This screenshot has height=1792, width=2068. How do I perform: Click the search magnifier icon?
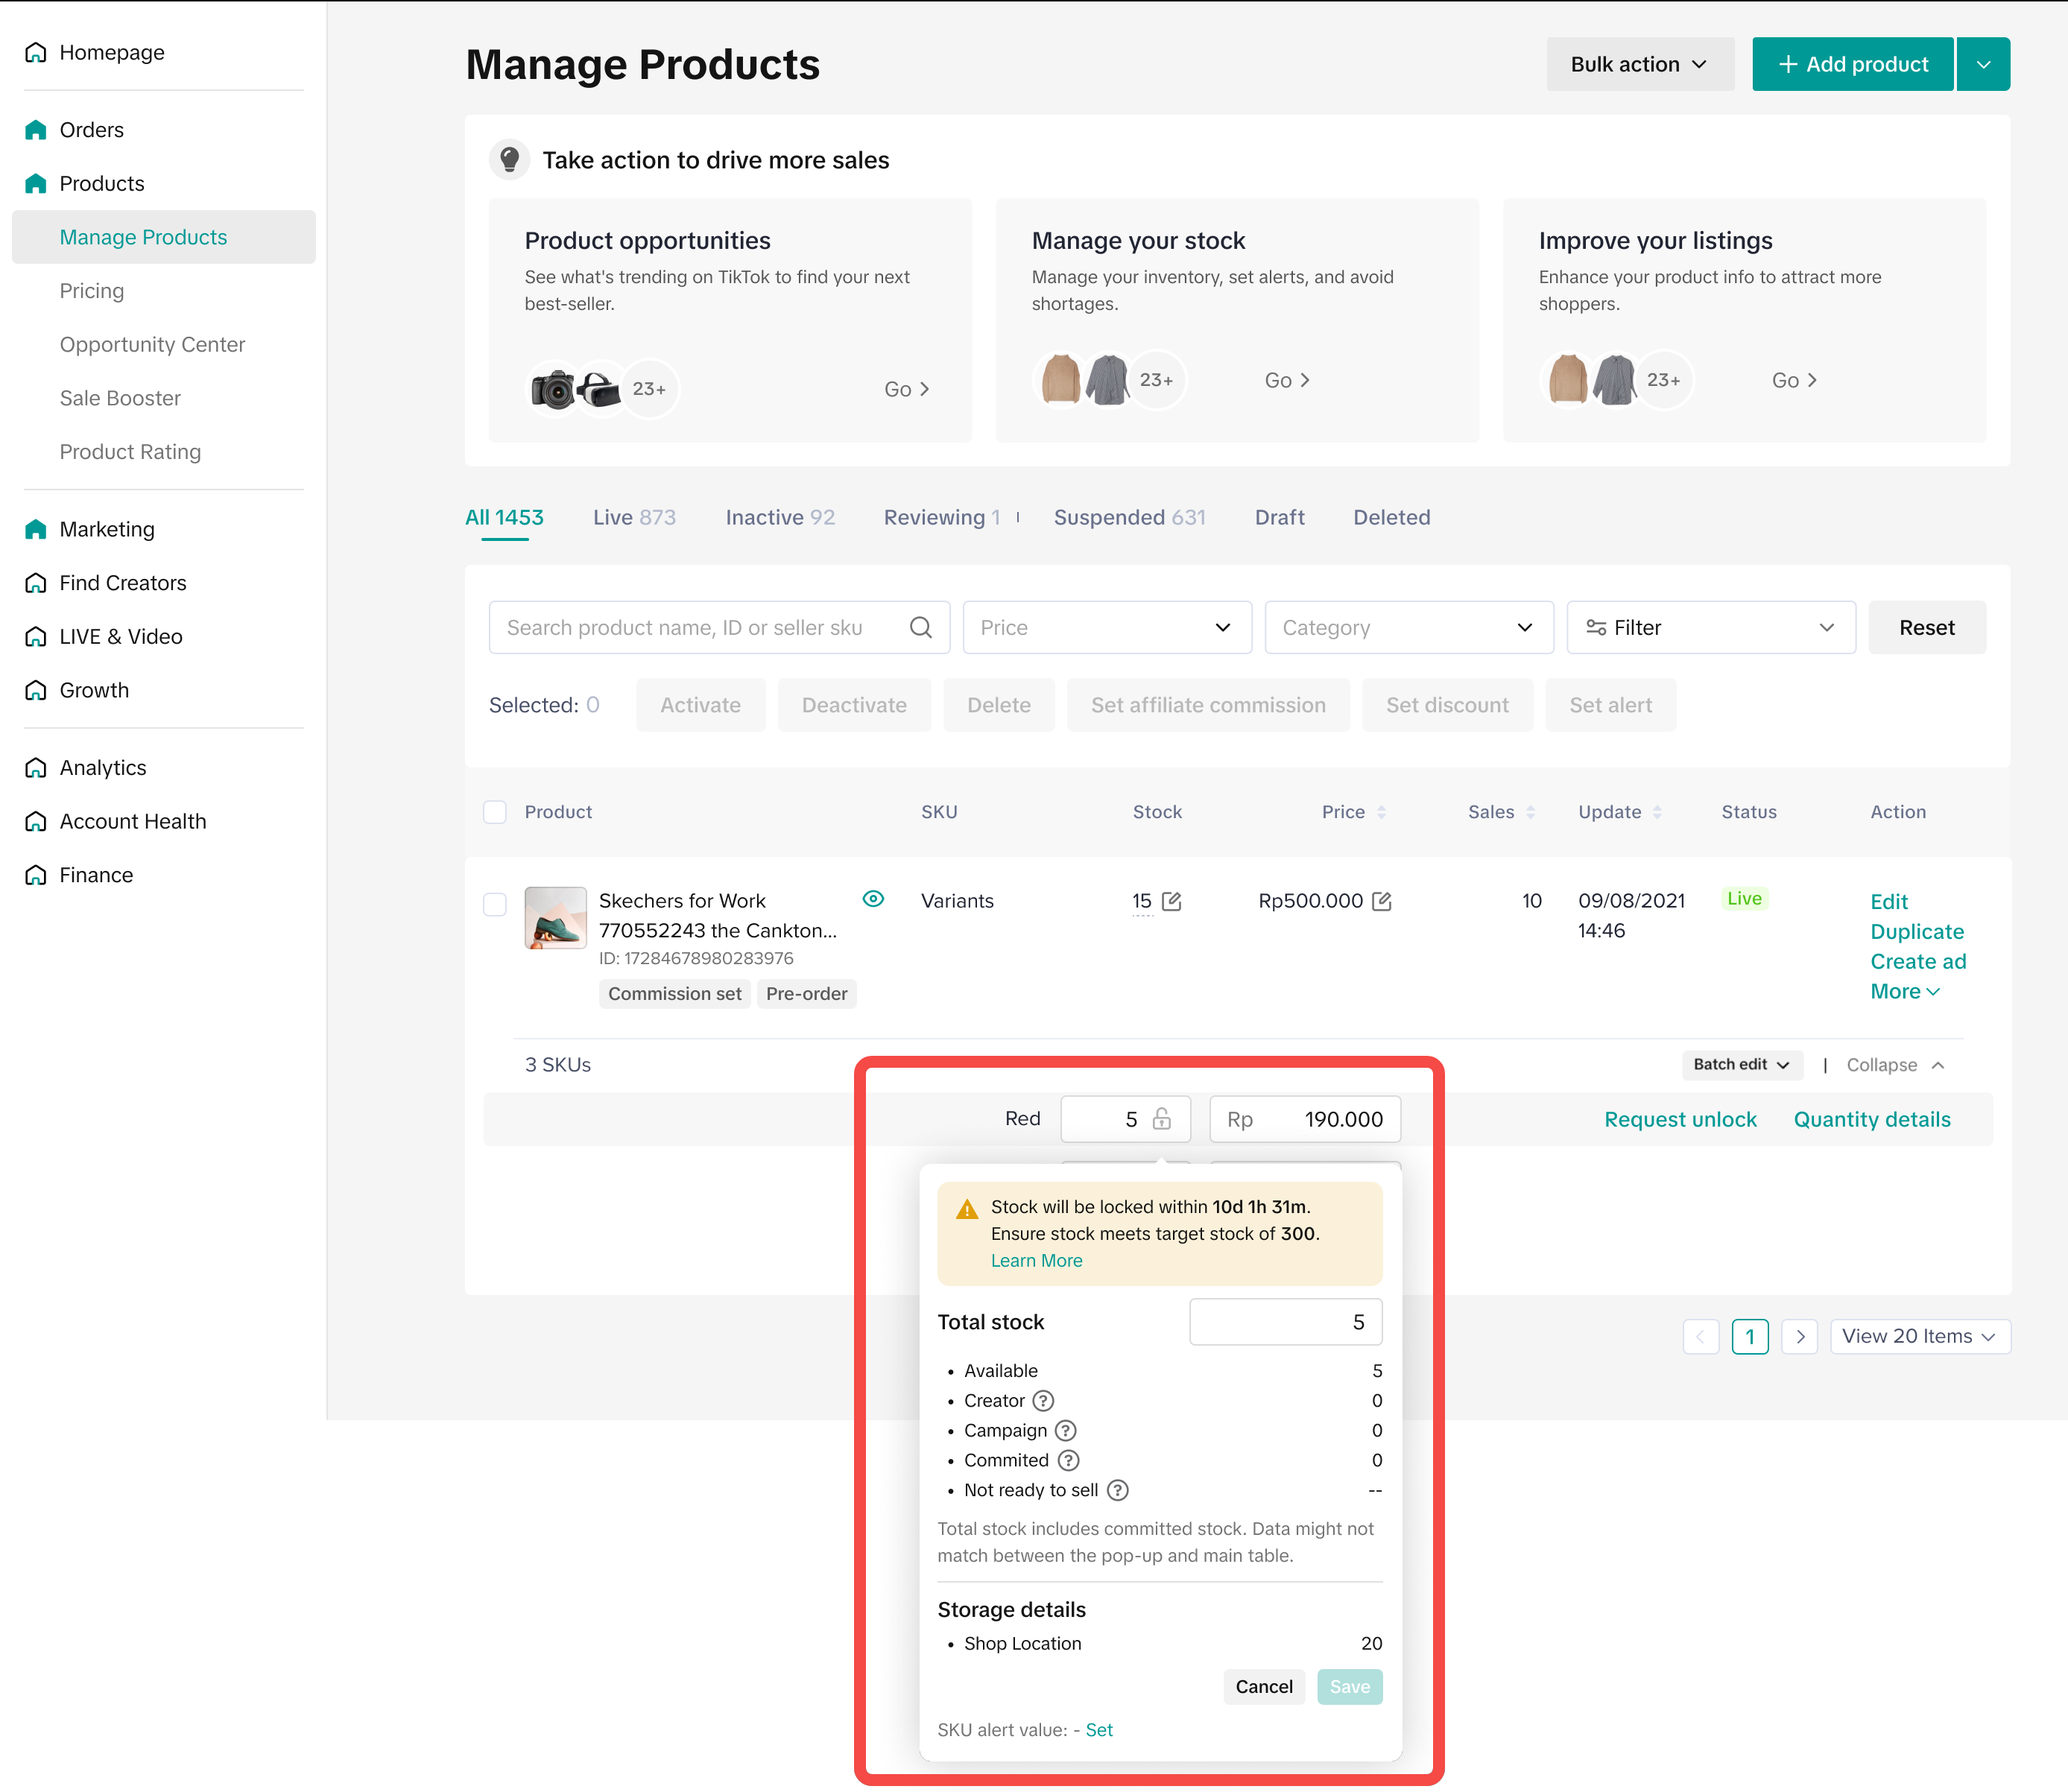[920, 627]
